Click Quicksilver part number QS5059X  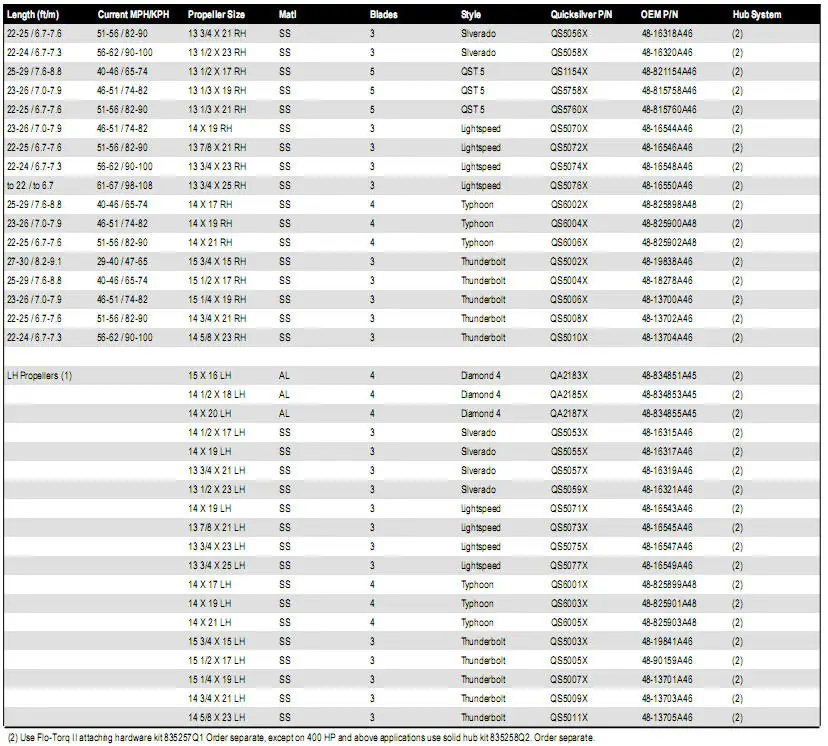tap(569, 490)
